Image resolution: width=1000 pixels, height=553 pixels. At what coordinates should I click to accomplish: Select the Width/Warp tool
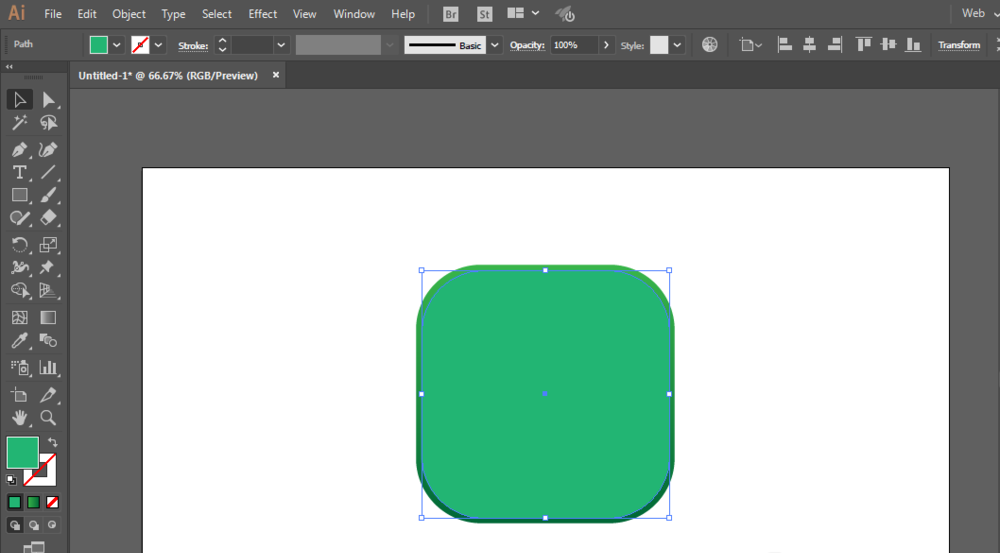[x=20, y=268]
